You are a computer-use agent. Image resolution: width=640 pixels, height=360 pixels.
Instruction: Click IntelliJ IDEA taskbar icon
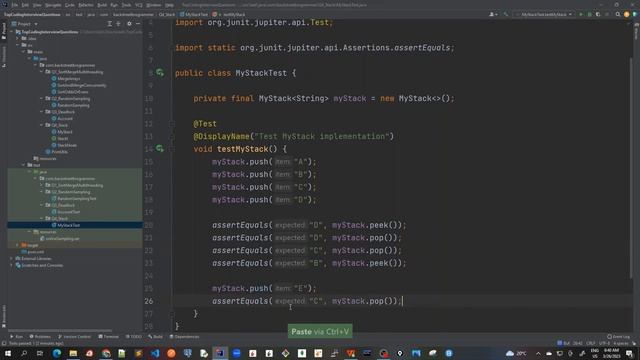click(x=220, y=353)
